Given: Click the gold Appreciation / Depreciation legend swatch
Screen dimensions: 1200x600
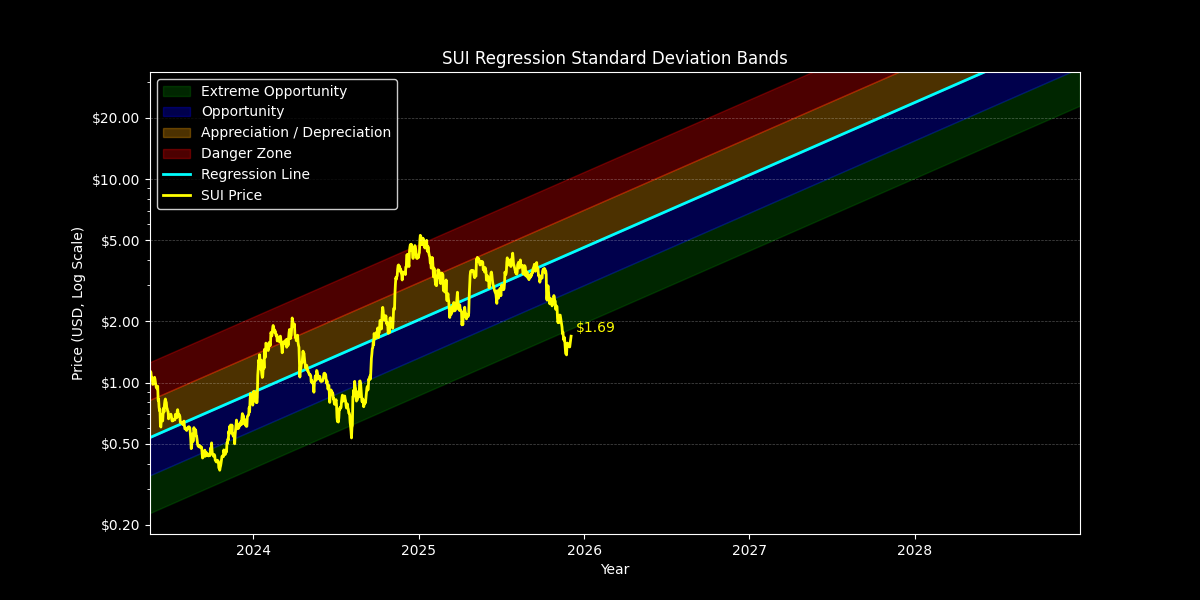Looking at the screenshot, I should coord(175,132).
